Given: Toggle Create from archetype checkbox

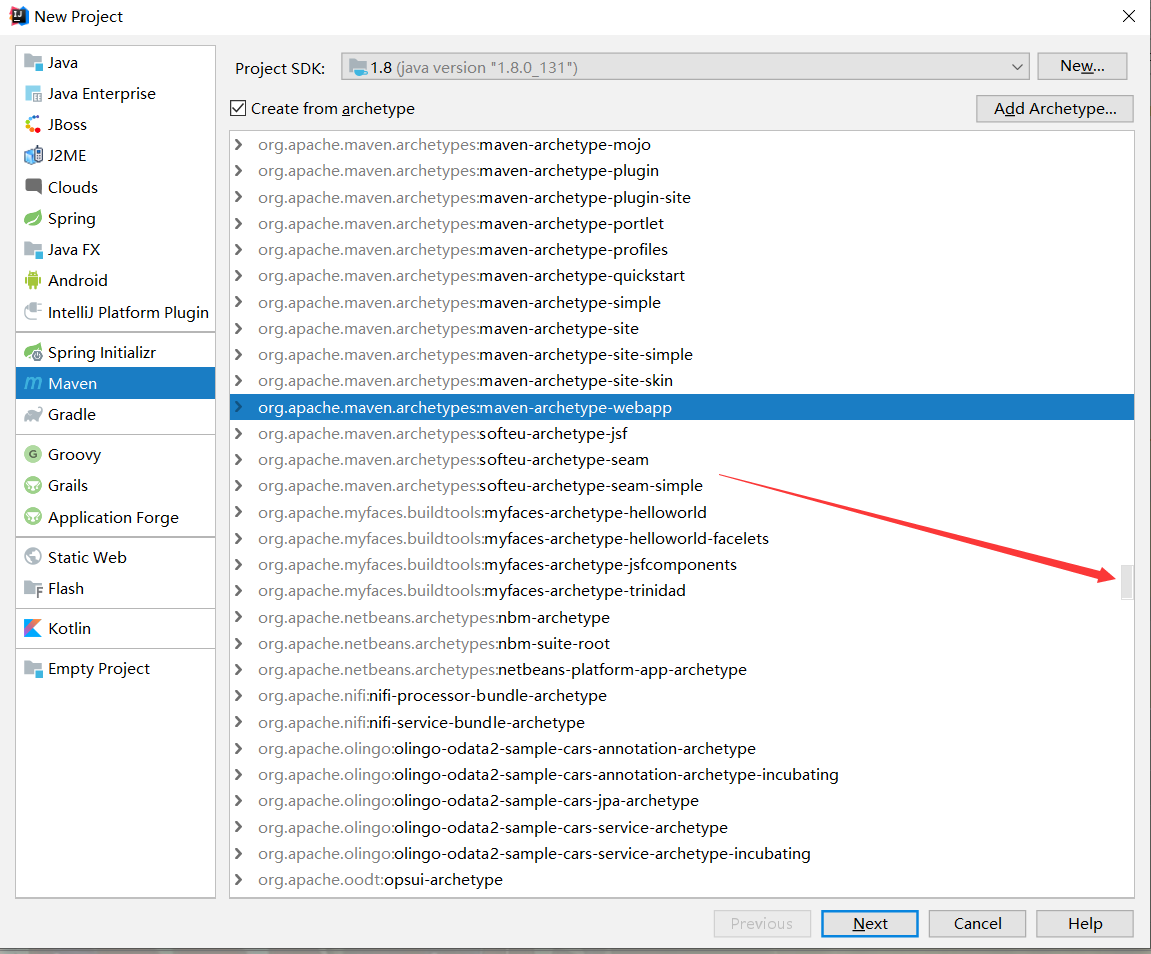Looking at the screenshot, I should (x=238, y=109).
